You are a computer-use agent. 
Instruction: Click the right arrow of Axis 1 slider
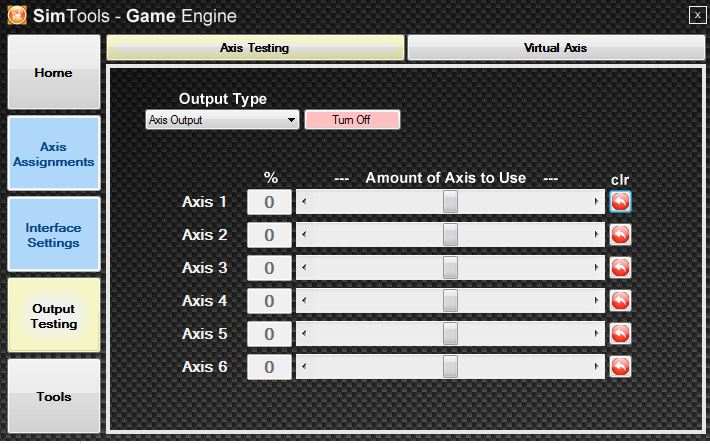(x=596, y=201)
